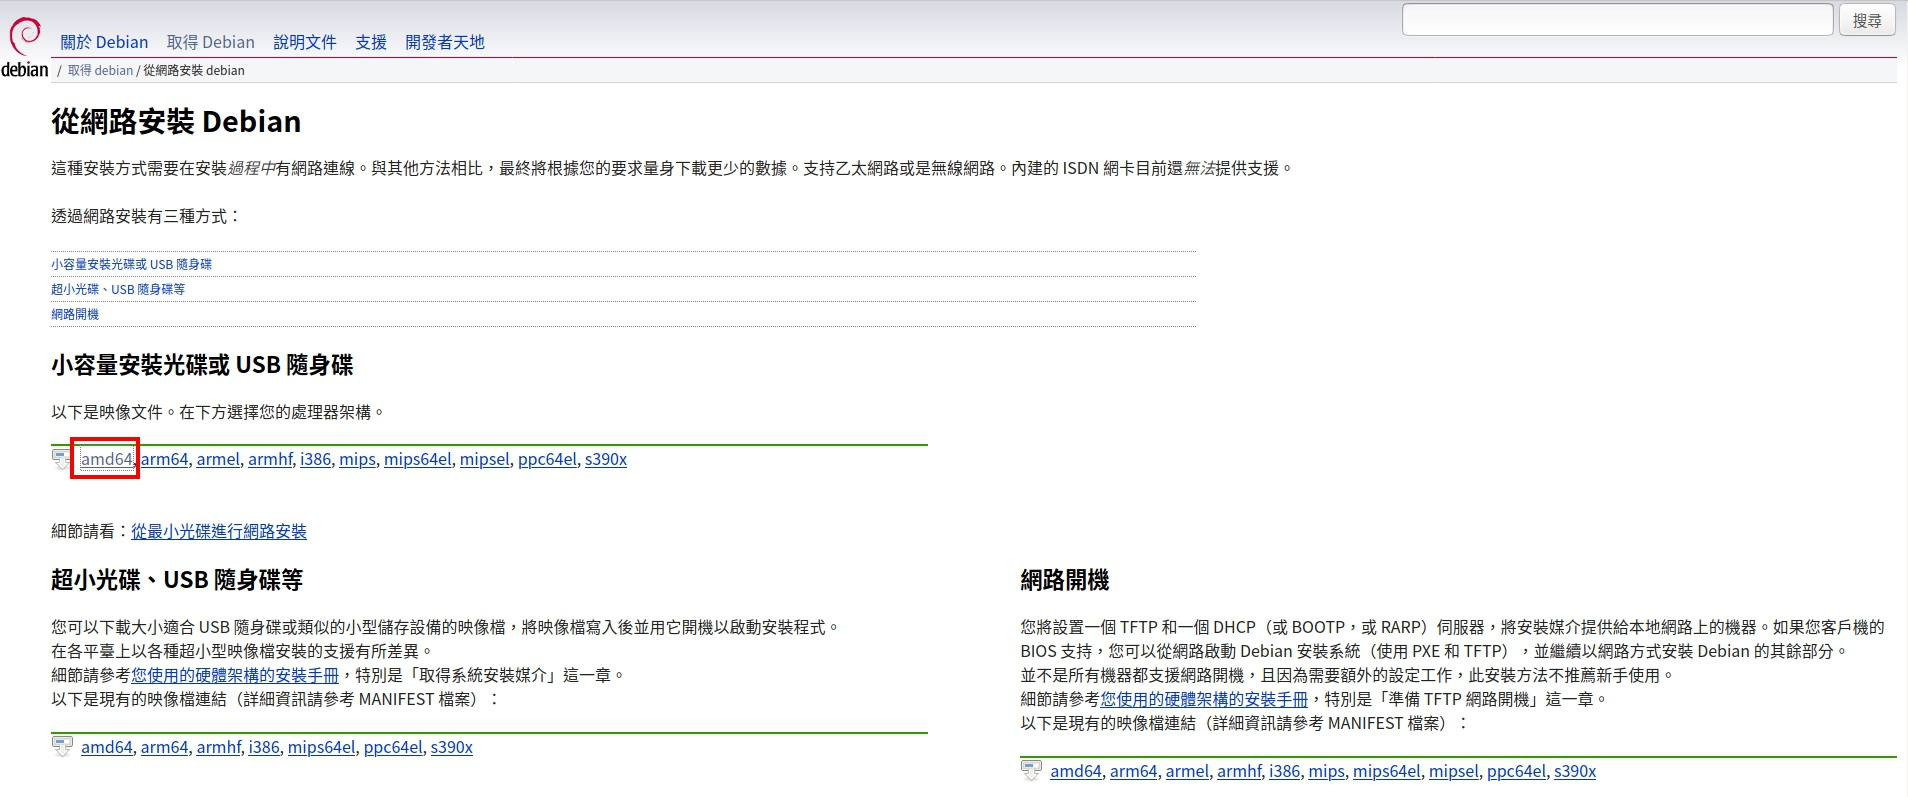Image resolution: width=1908 pixels, height=797 pixels.
Task: Open arm64 link in 超小光碟 section
Action: [x=164, y=747]
